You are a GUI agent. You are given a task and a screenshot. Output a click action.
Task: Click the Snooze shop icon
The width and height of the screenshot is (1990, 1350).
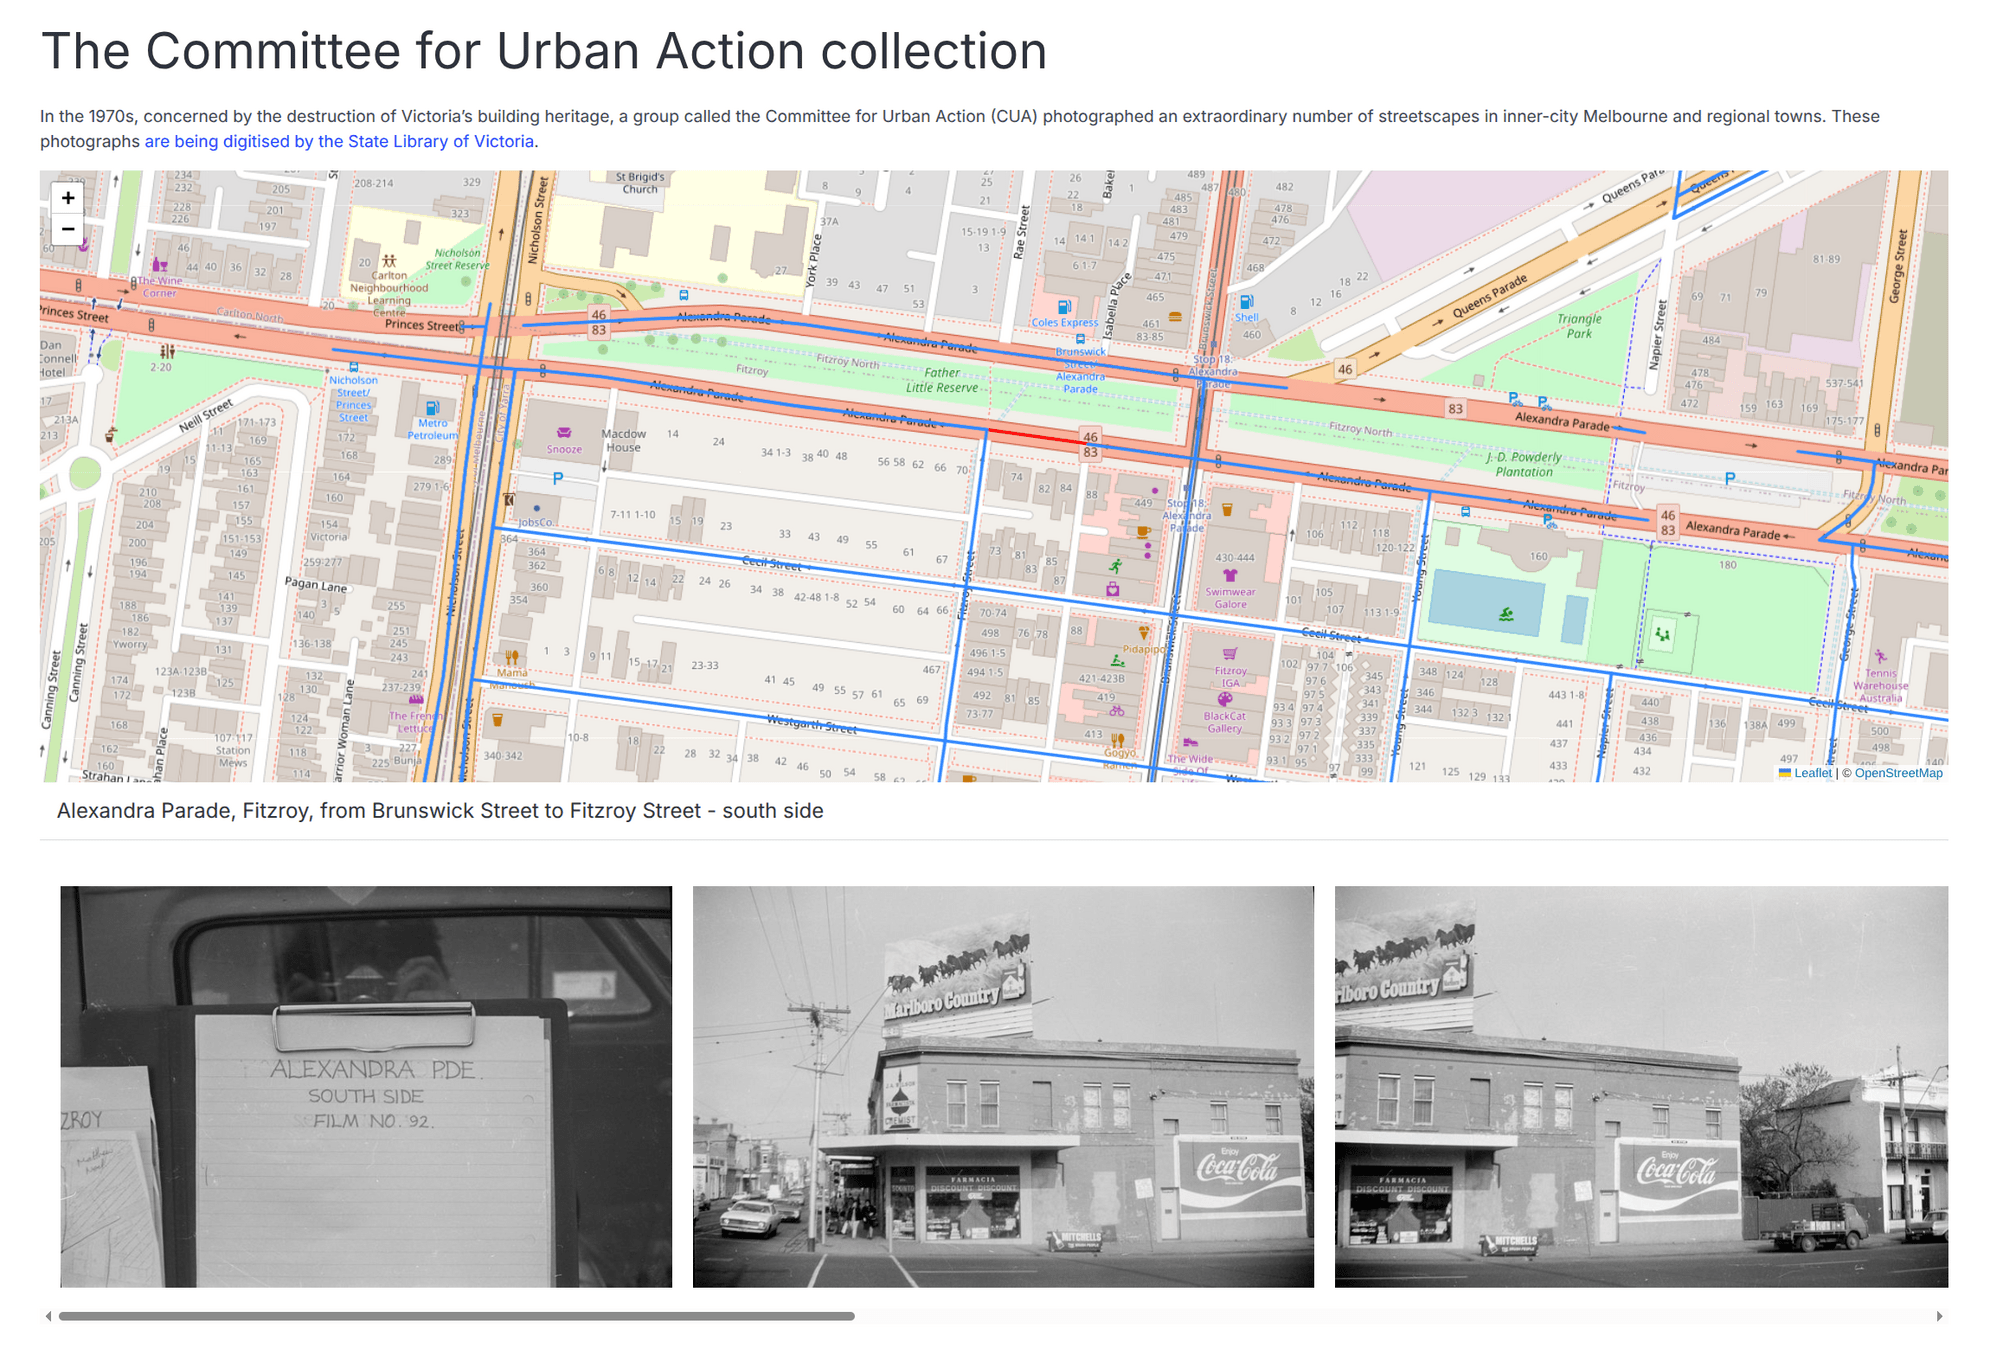pyautogui.click(x=564, y=433)
